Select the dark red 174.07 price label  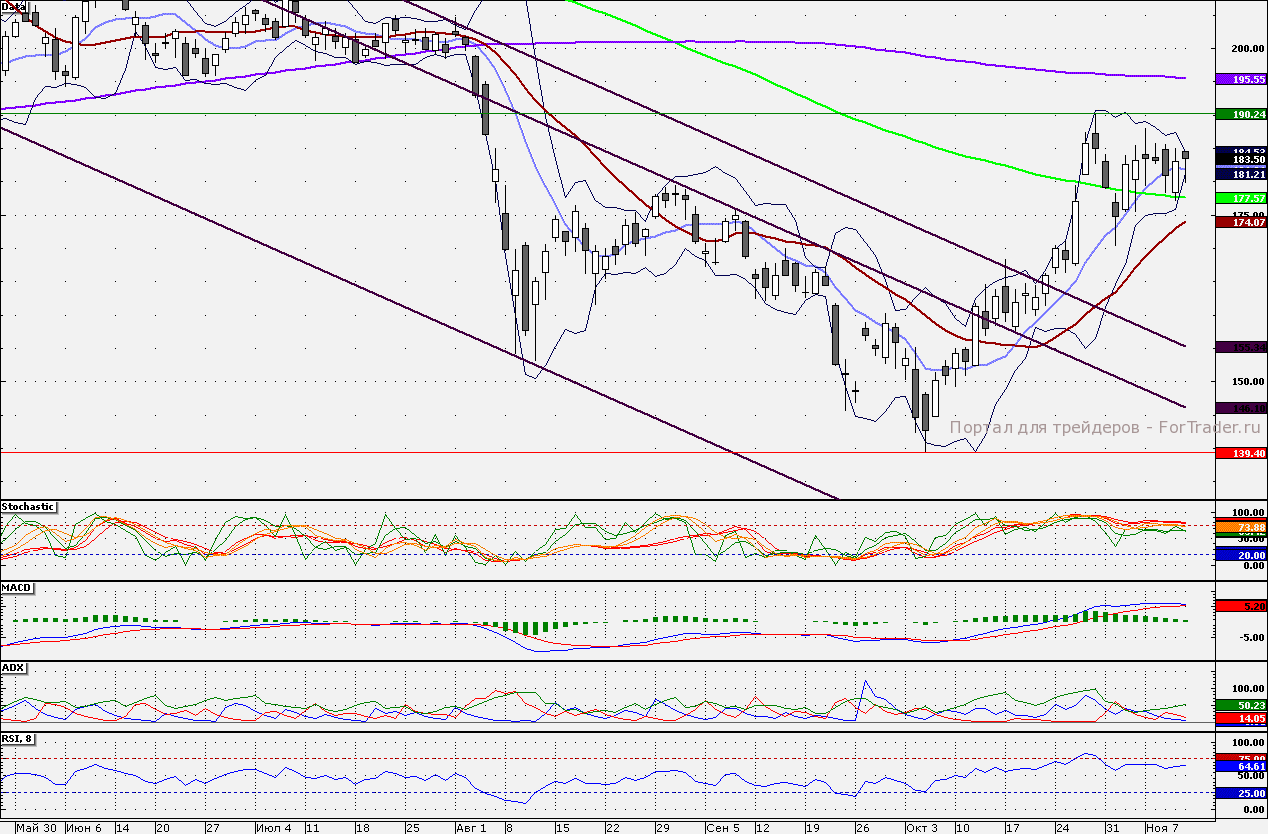(1241, 222)
